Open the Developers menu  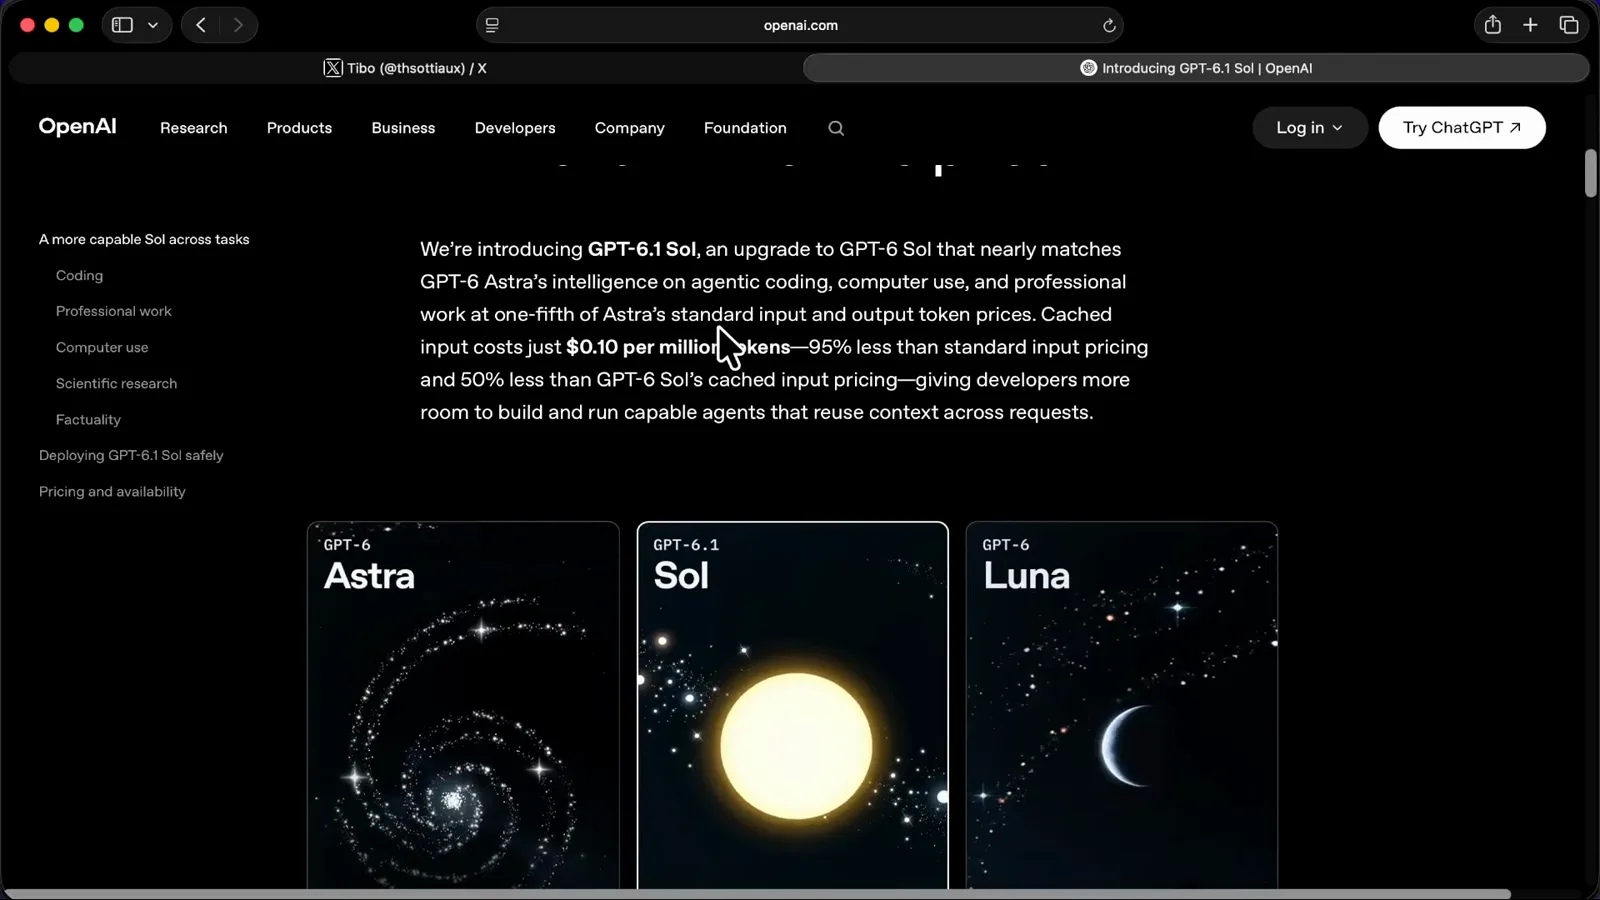515,128
